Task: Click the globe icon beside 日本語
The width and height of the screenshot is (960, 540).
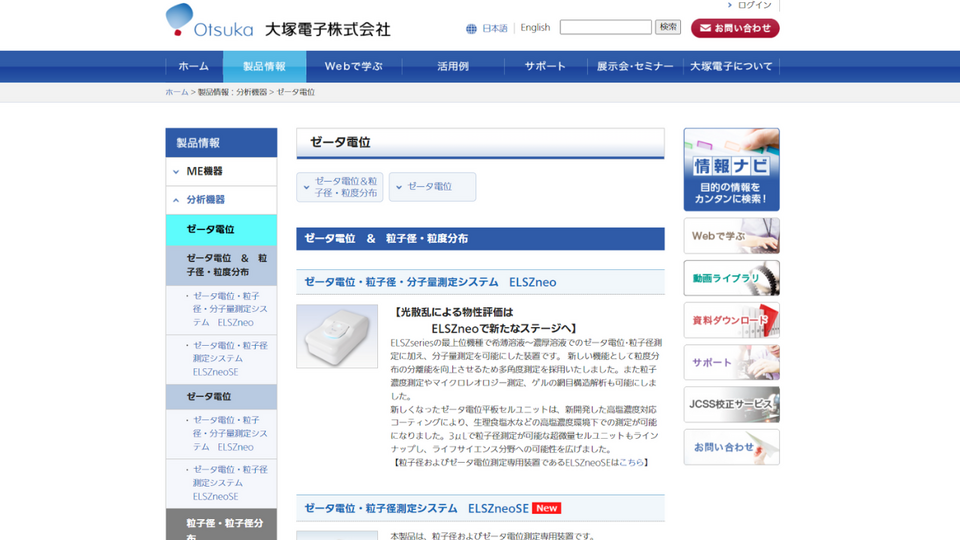Action: click(471, 29)
